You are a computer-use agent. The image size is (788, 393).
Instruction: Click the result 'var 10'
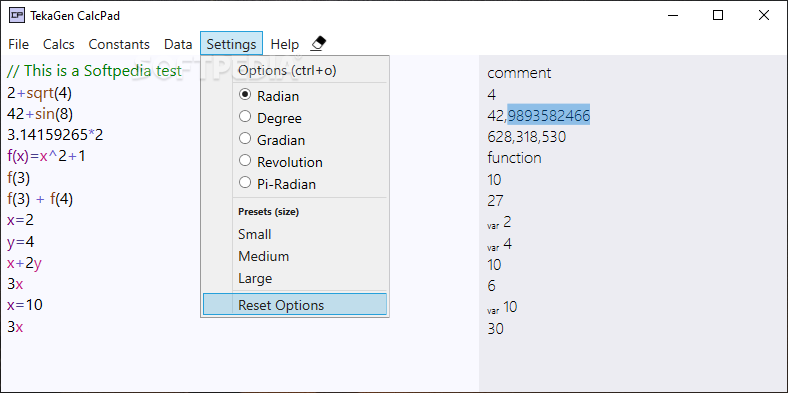tap(502, 307)
